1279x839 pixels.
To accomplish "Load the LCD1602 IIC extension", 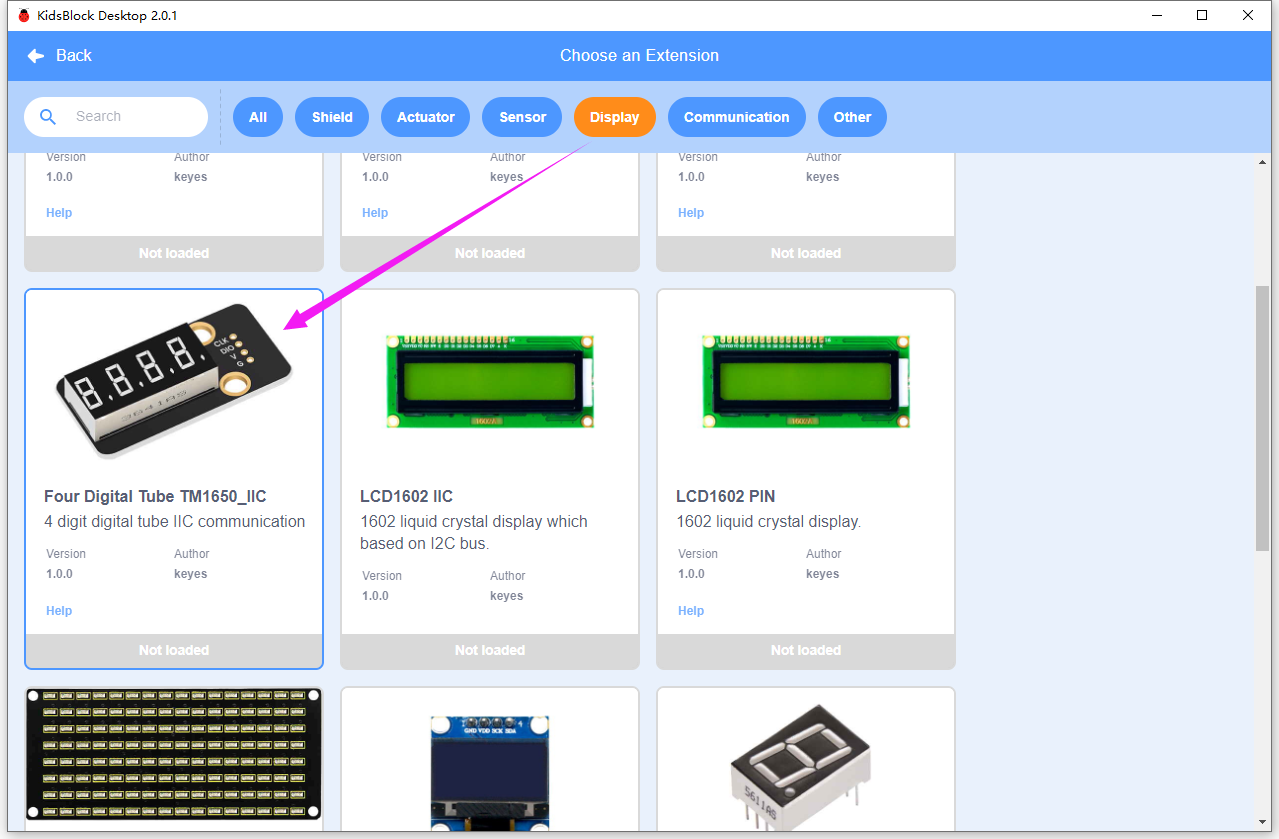I will click(x=490, y=650).
